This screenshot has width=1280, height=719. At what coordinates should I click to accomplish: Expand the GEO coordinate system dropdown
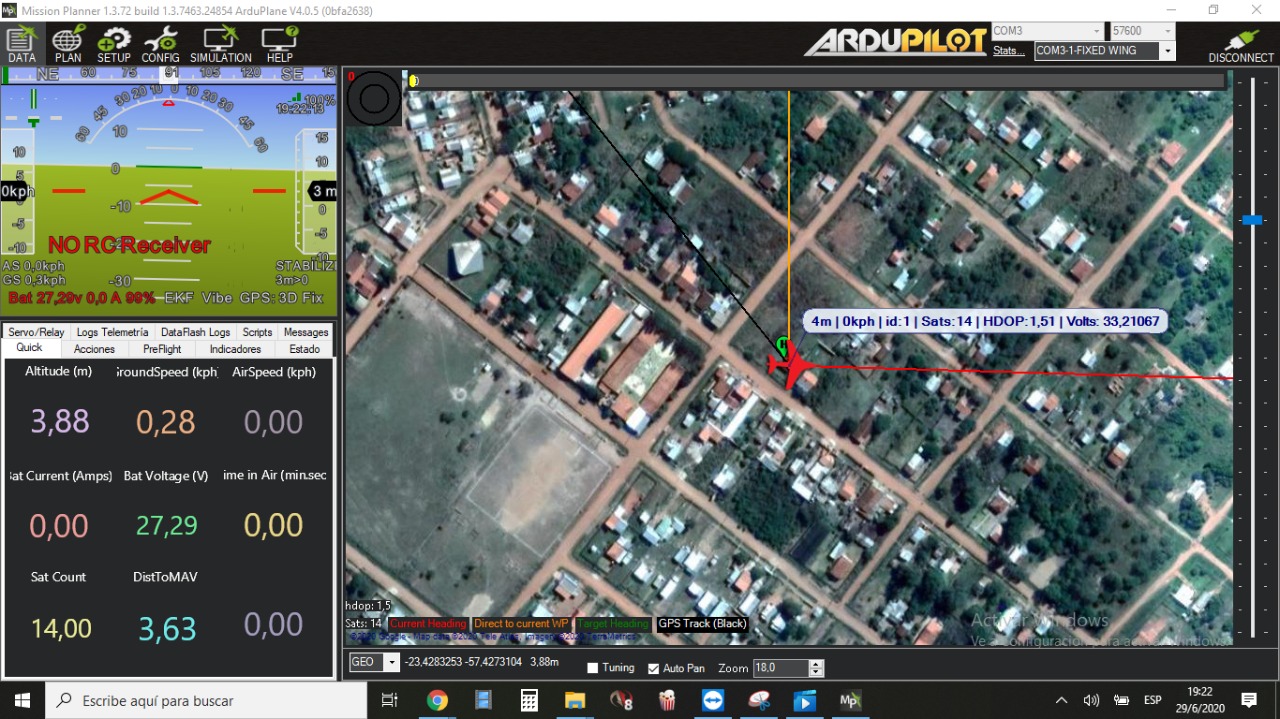coord(391,662)
